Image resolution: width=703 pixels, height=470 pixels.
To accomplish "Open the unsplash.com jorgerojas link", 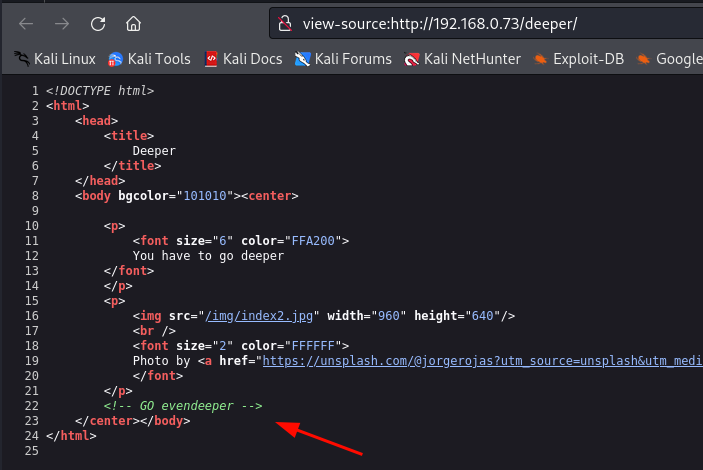I will click(482, 361).
